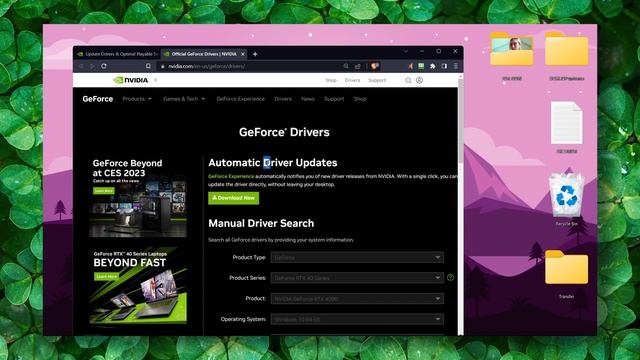Click the GeForce Experience green text link

tap(231, 176)
